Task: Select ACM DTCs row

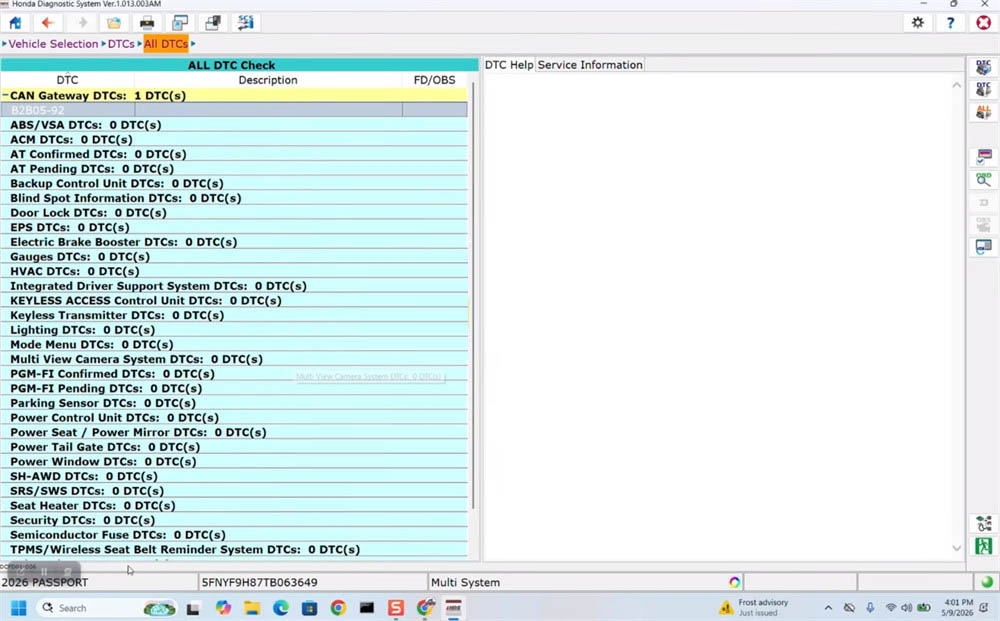Action: pyautogui.click(x=234, y=139)
